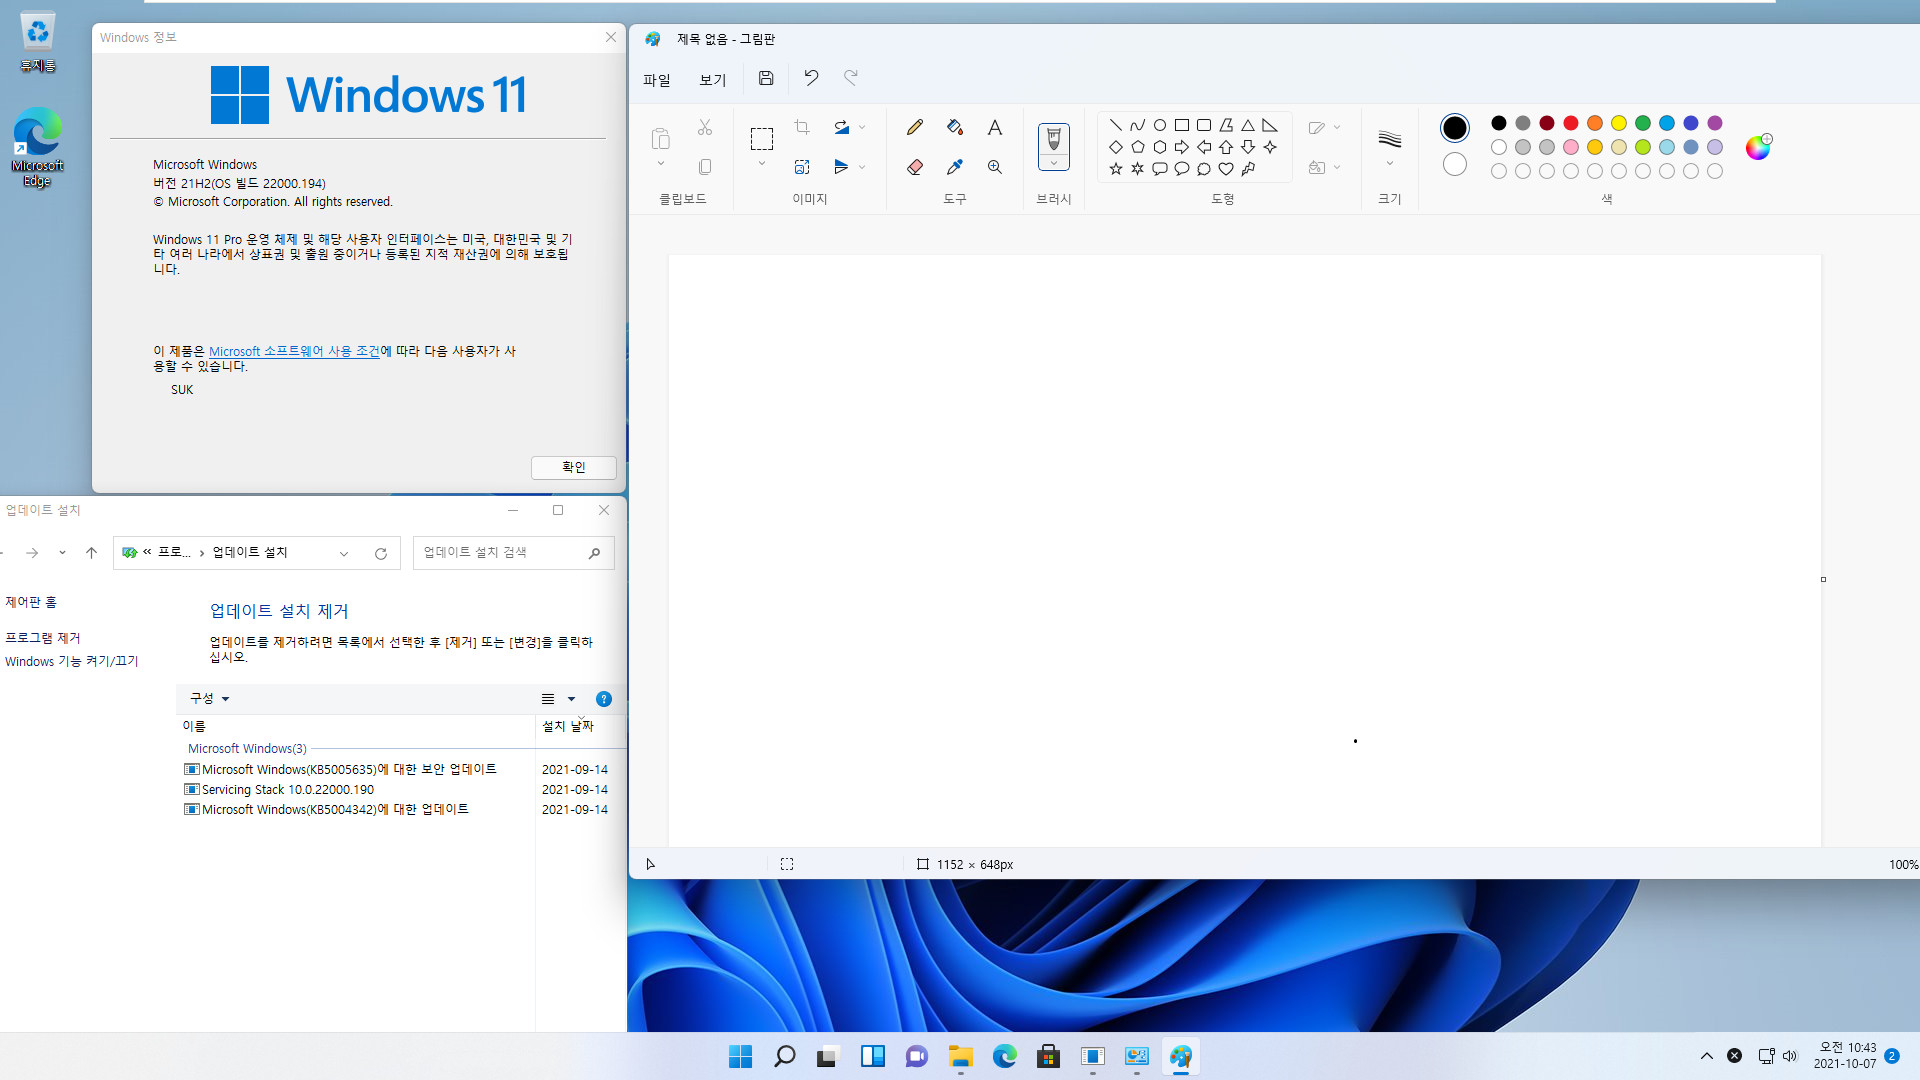The height and width of the screenshot is (1080, 1920).
Task: Open the 구성 dropdown in update list
Action: tap(210, 698)
